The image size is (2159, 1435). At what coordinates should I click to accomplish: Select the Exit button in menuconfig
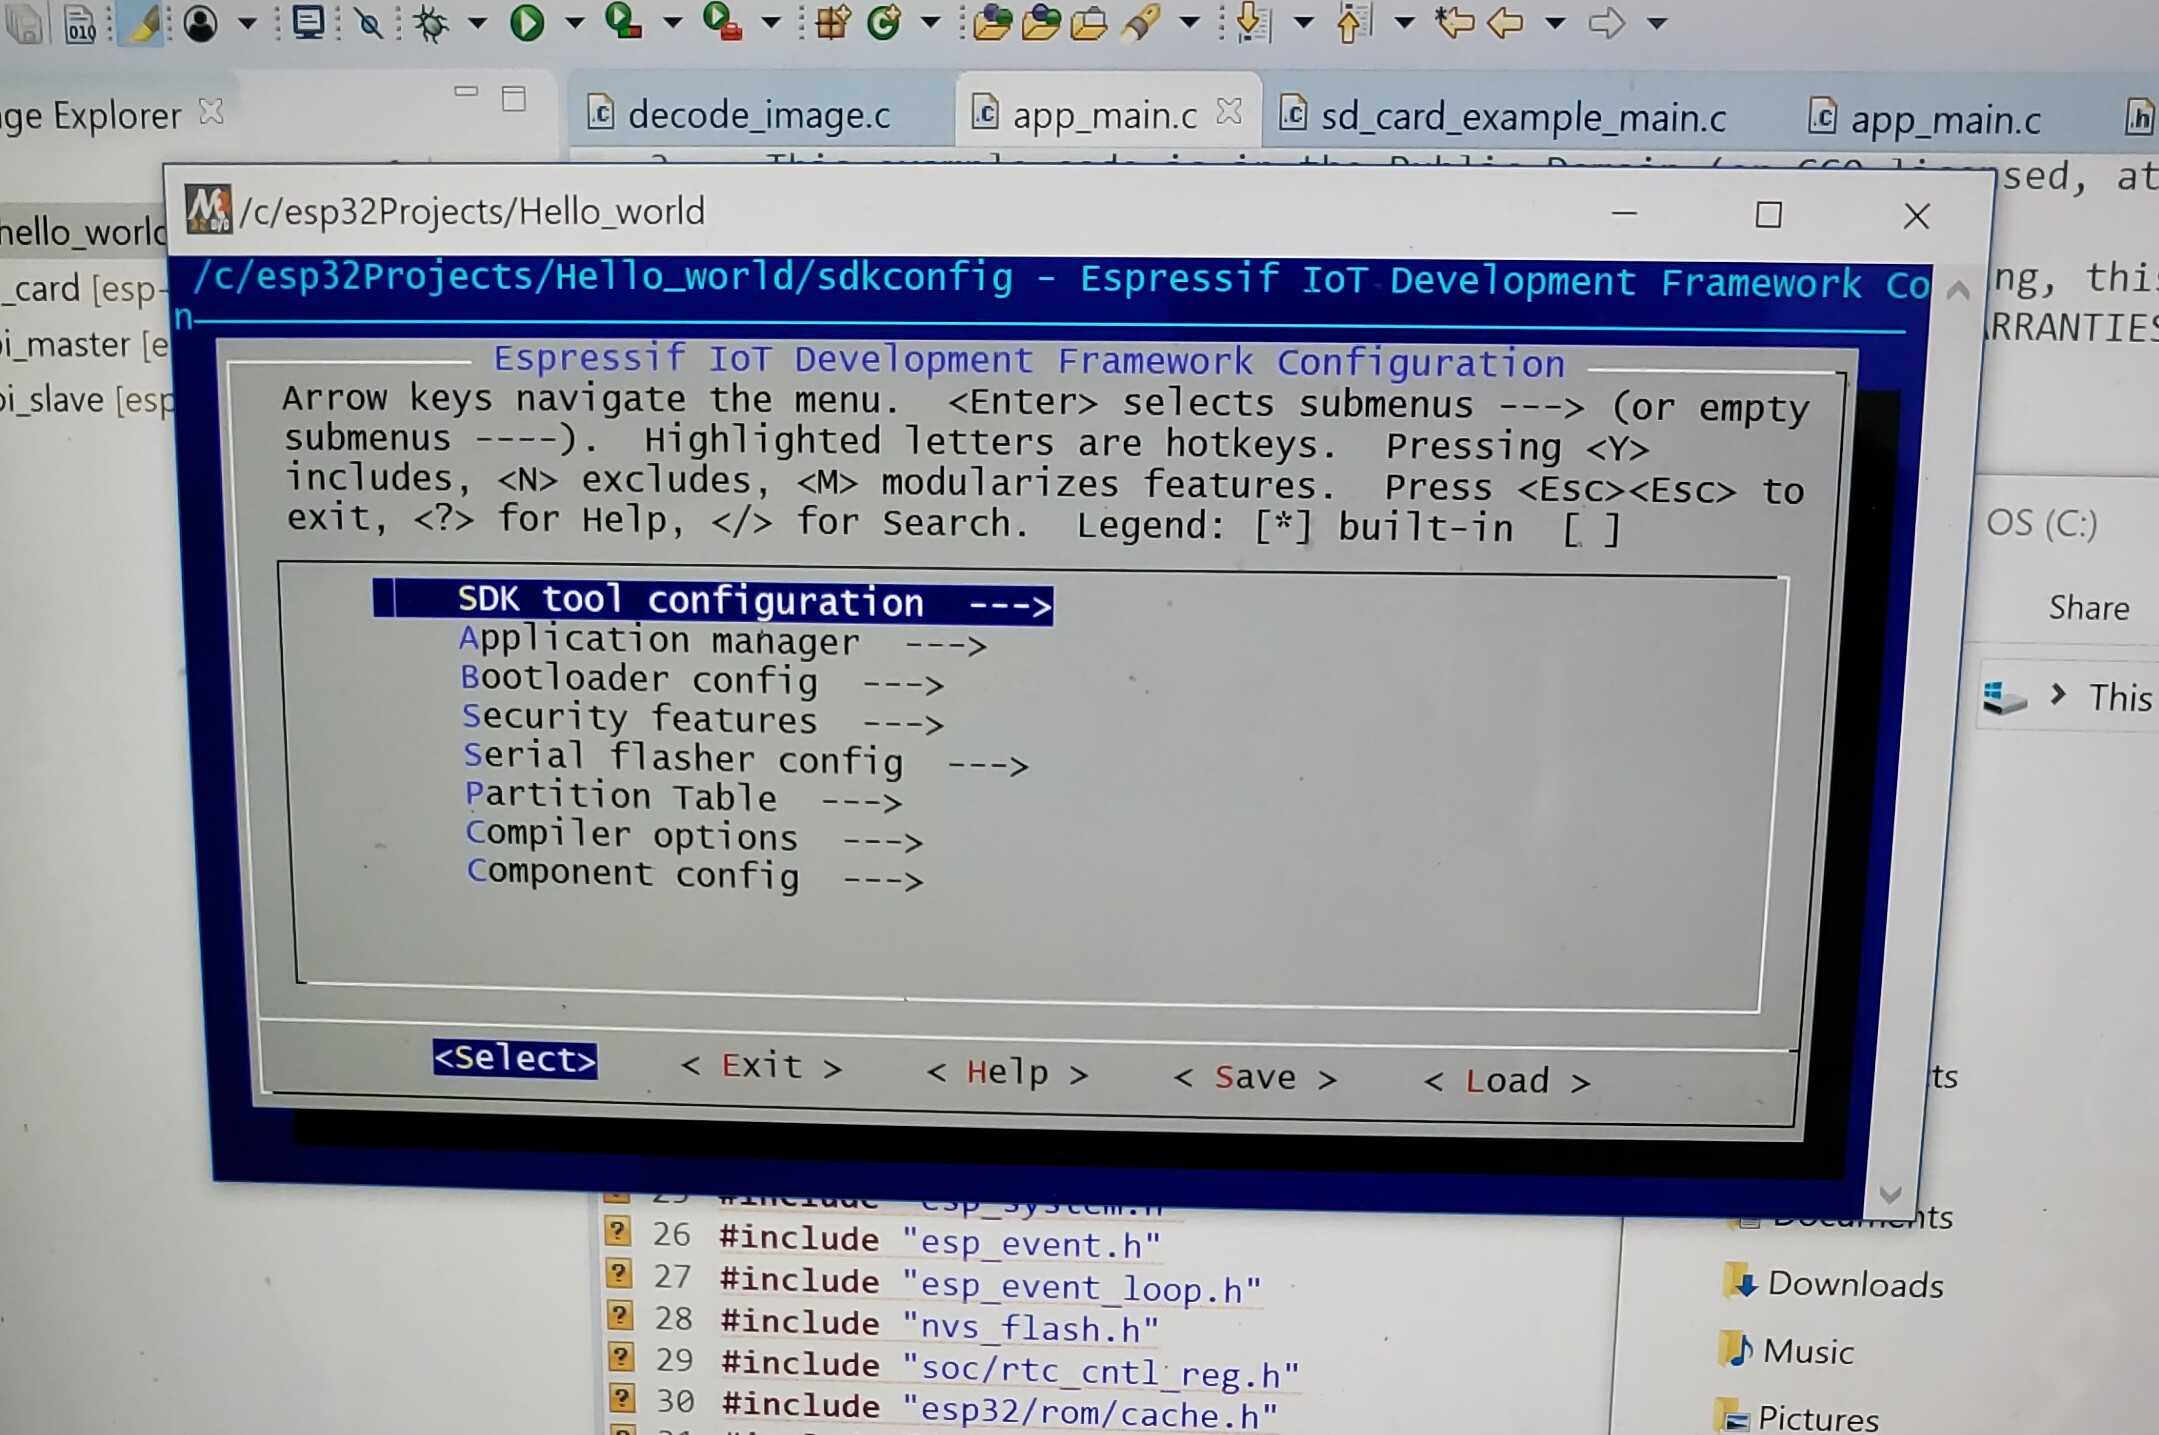(761, 1066)
